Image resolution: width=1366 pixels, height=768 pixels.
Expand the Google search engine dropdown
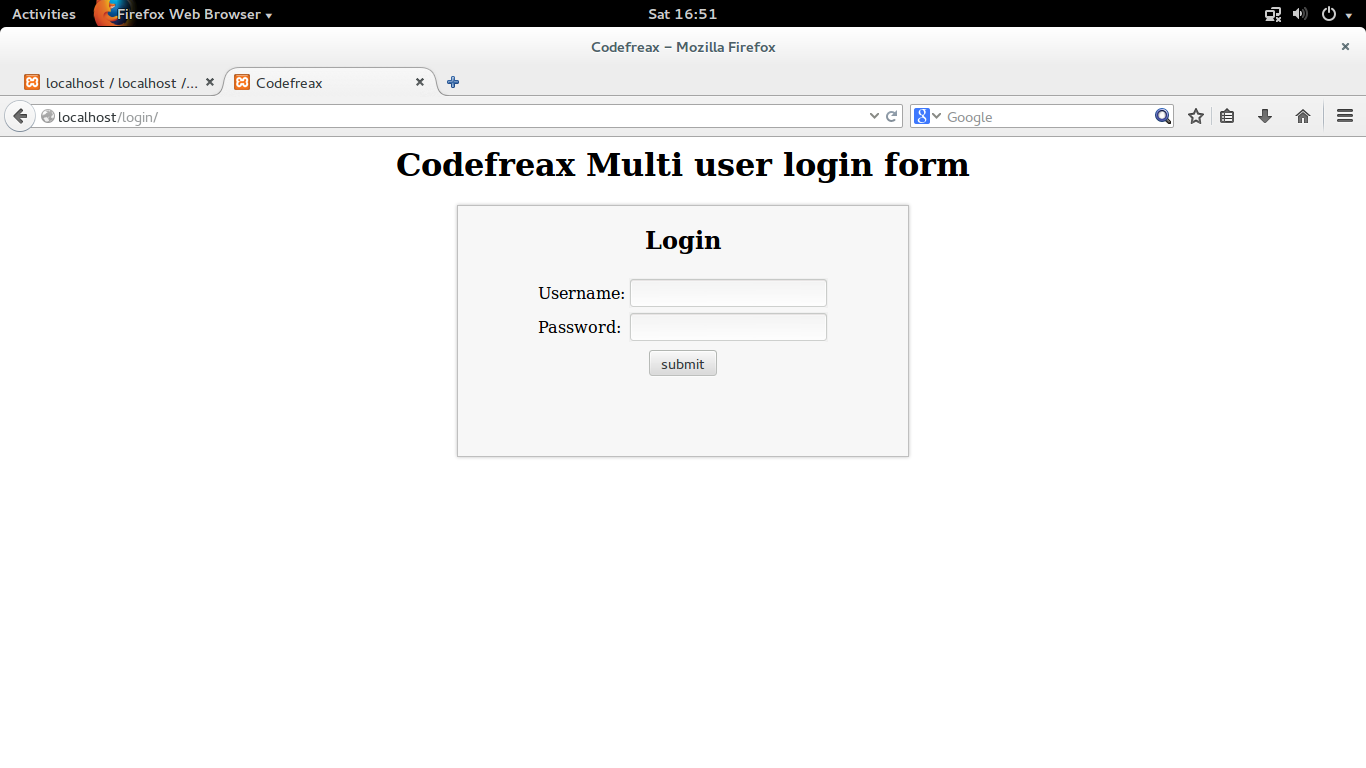tap(927, 116)
